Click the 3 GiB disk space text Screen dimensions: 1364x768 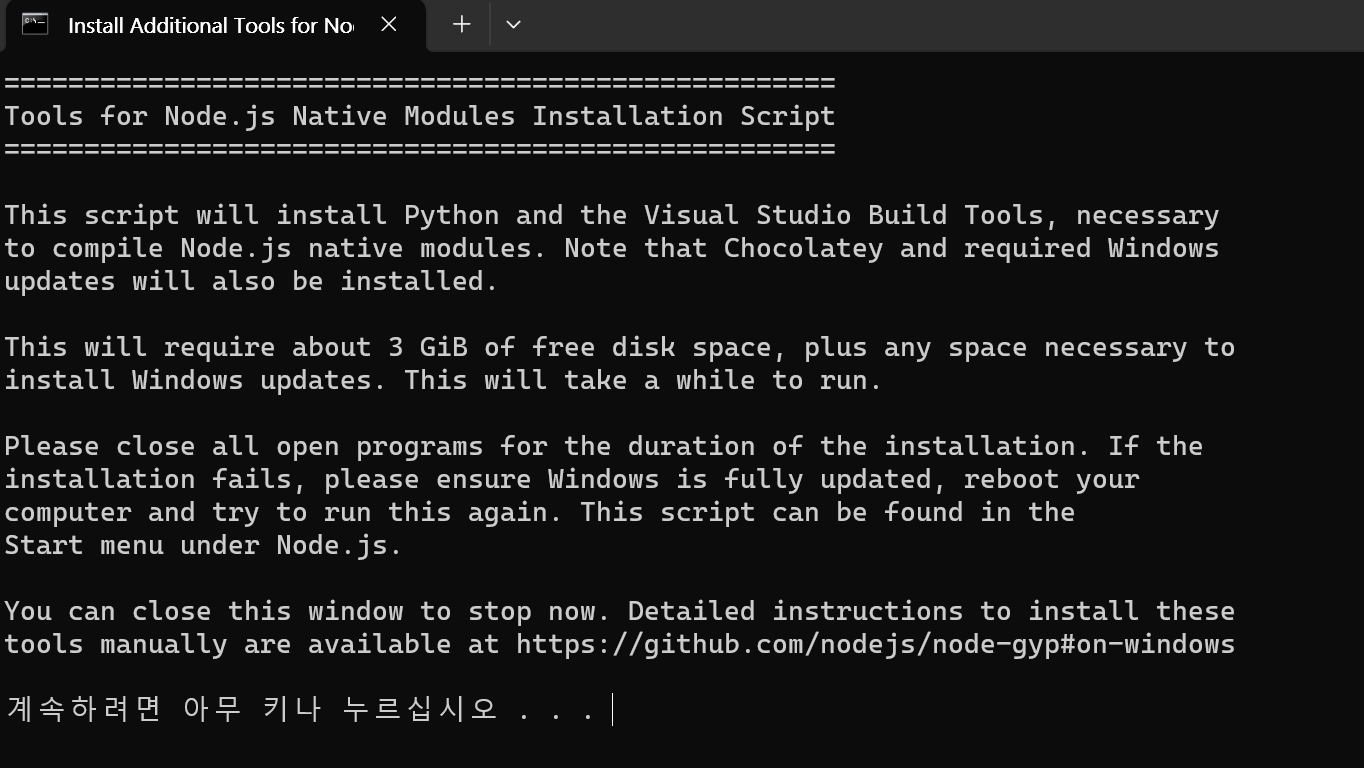pyautogui.click(x=428, y=347)
